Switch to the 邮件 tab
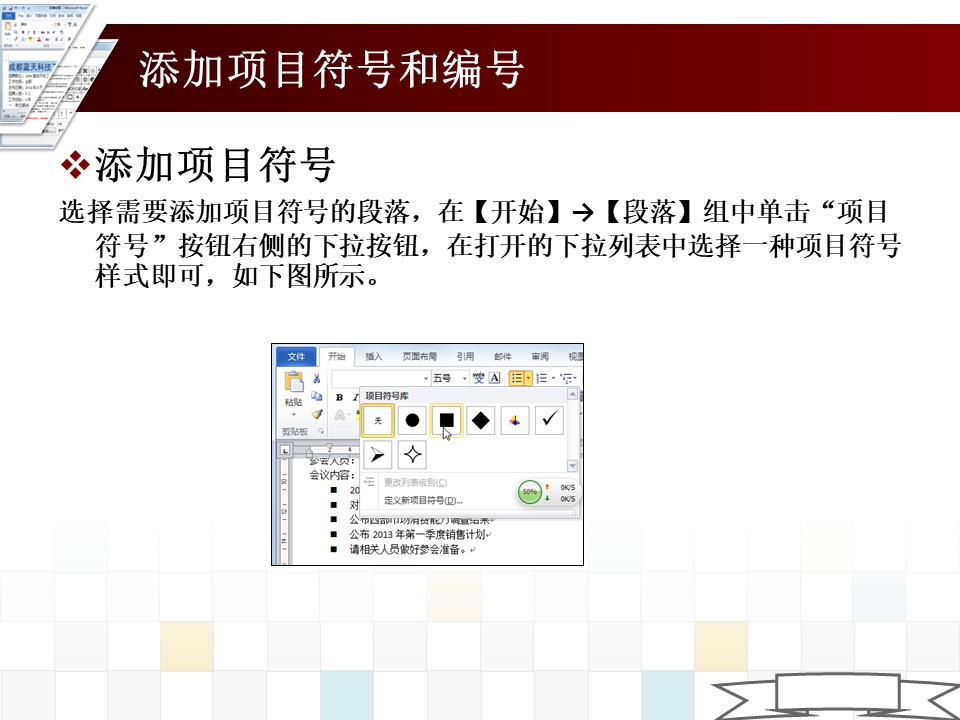 pos(503,356)
